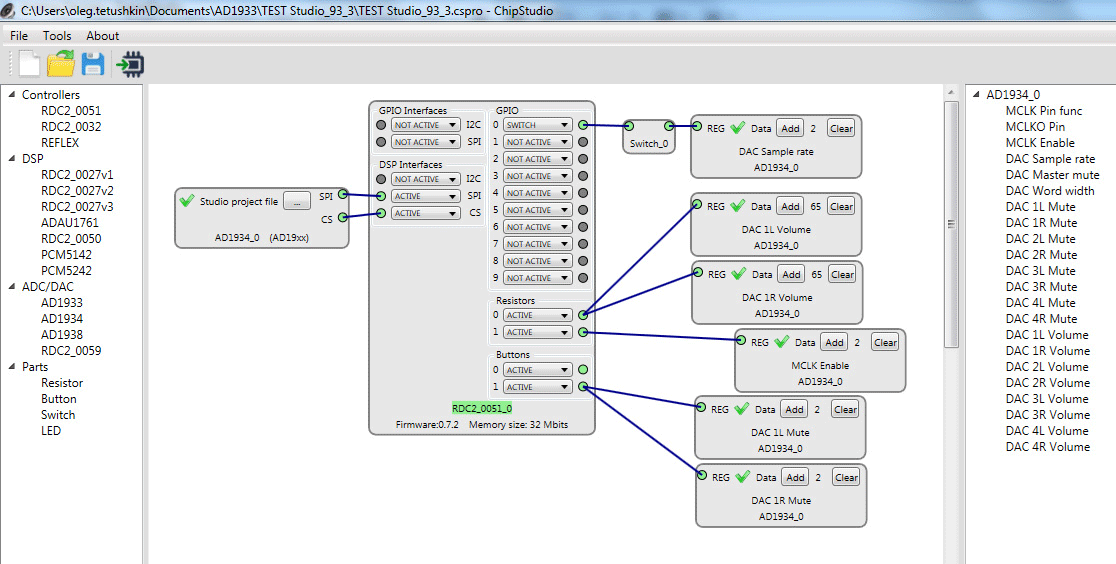Image resolution: width=1116 pixels, height=564 pixels.
Task: Click the canvas vertical scrollbar thumb
Action: (951, 224)
